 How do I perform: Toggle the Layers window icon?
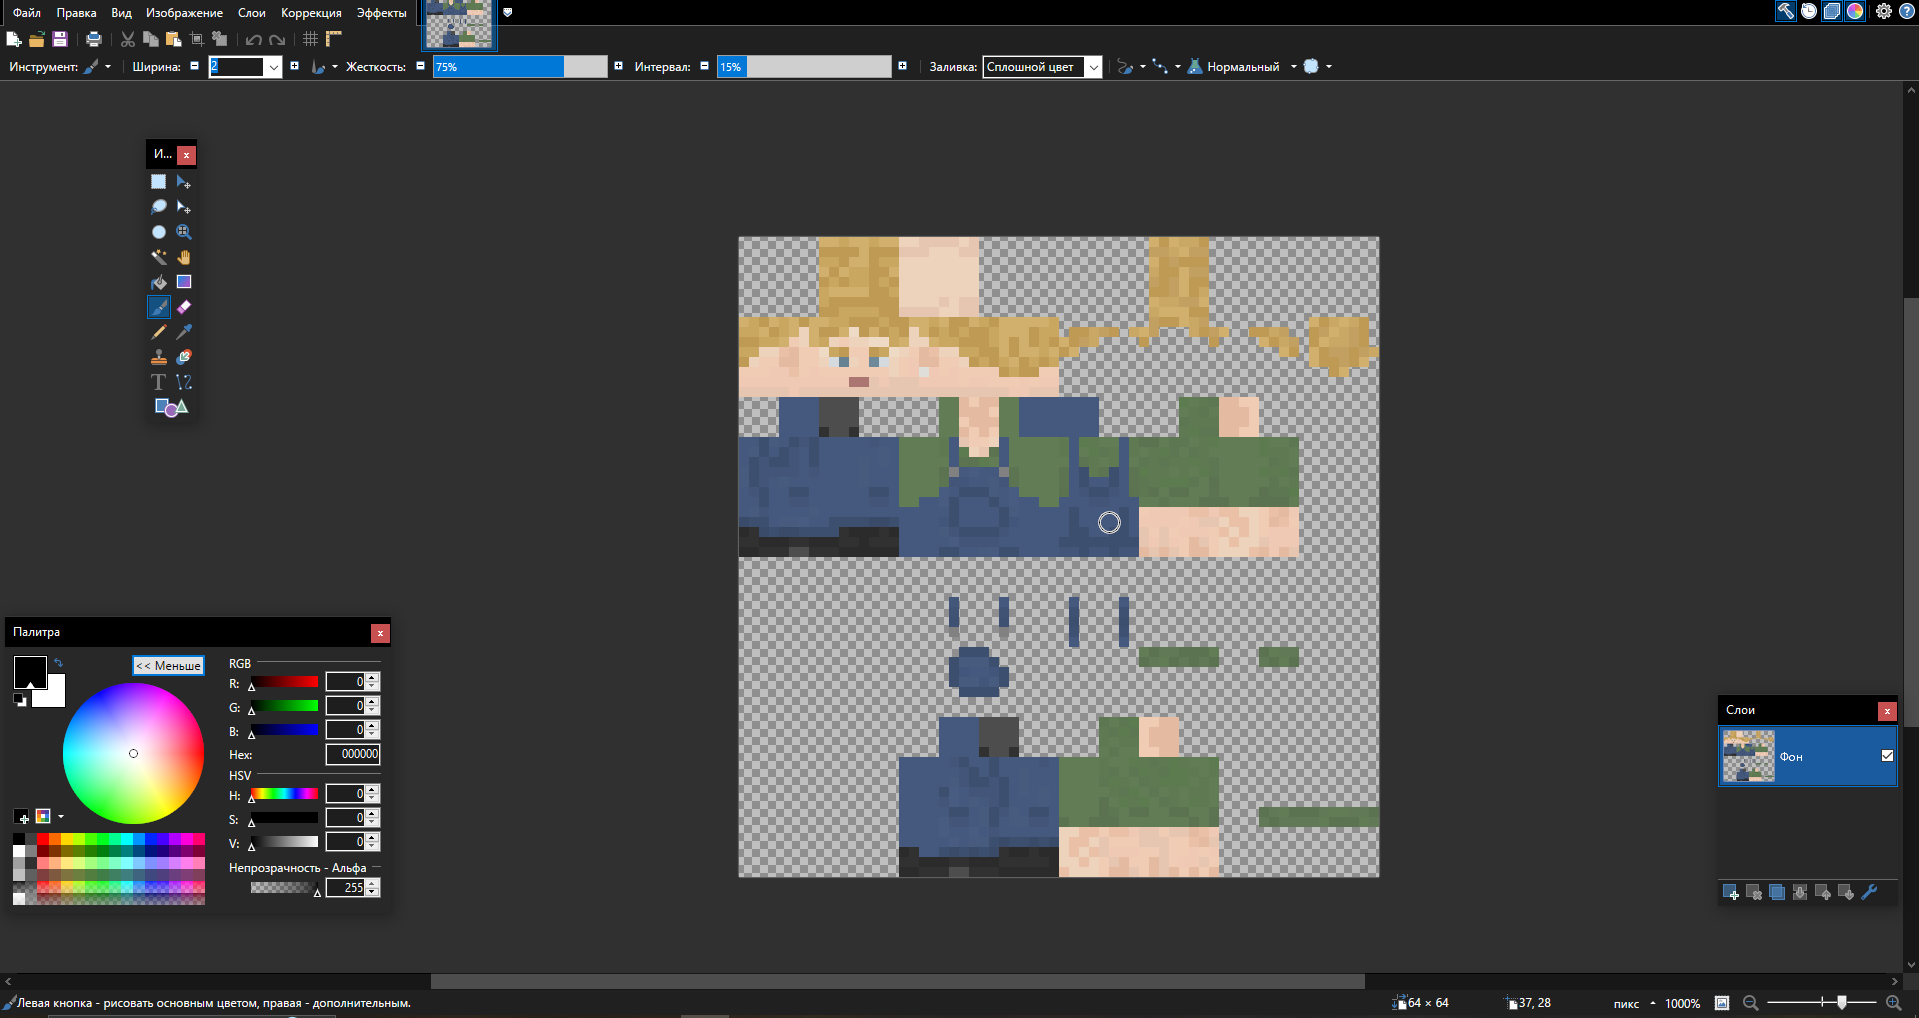point(1832,11)
